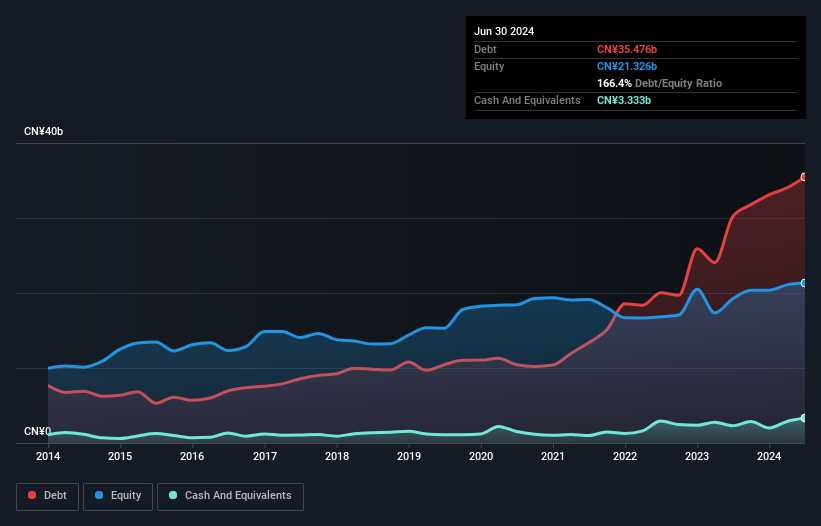Select the teal Cash endpoint marker on chart
Image resolution: width=821 pixels, height=526 pixels.
click(x=804, y=418)
